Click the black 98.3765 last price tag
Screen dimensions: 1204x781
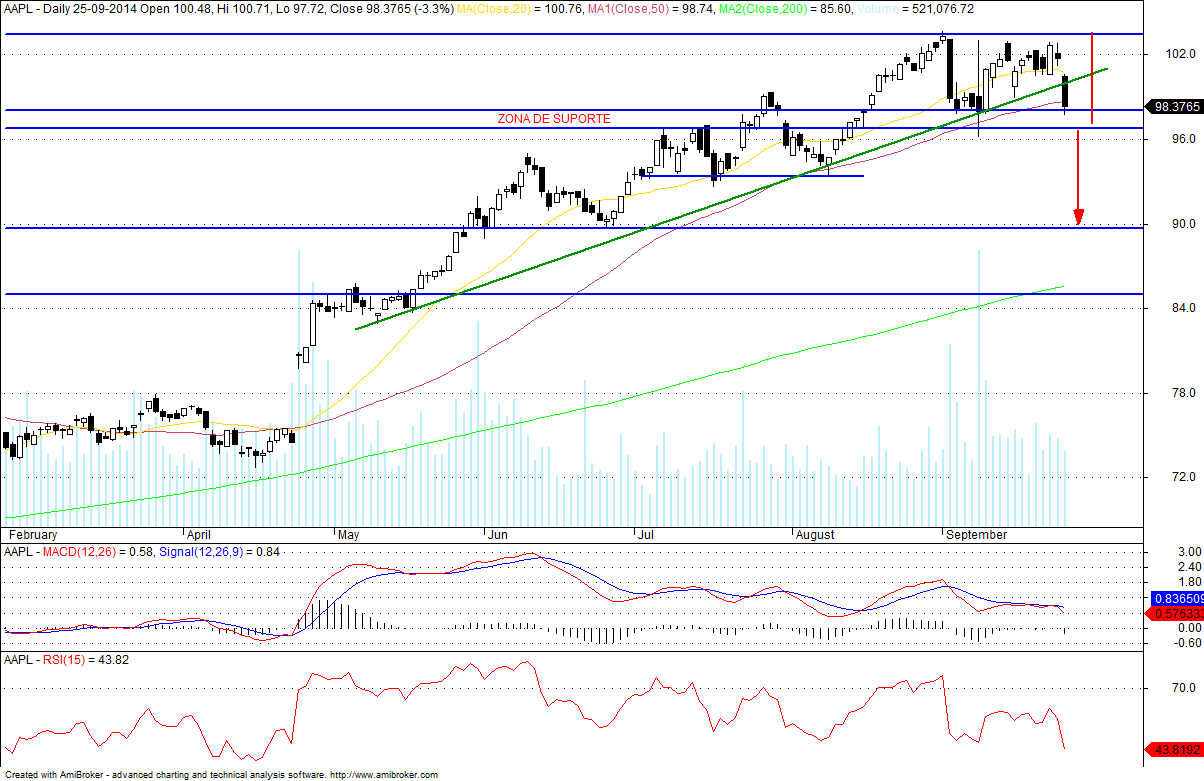coord(1175,106)
